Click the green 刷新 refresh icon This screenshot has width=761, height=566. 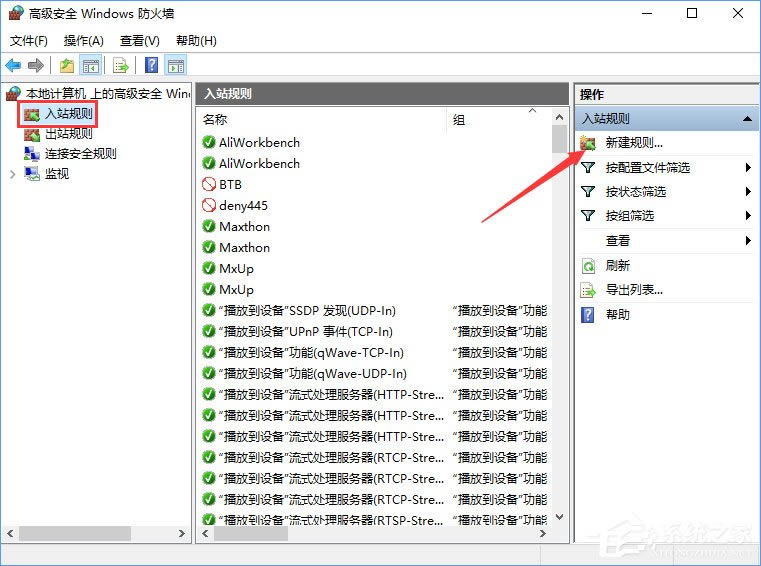point(589,266)
